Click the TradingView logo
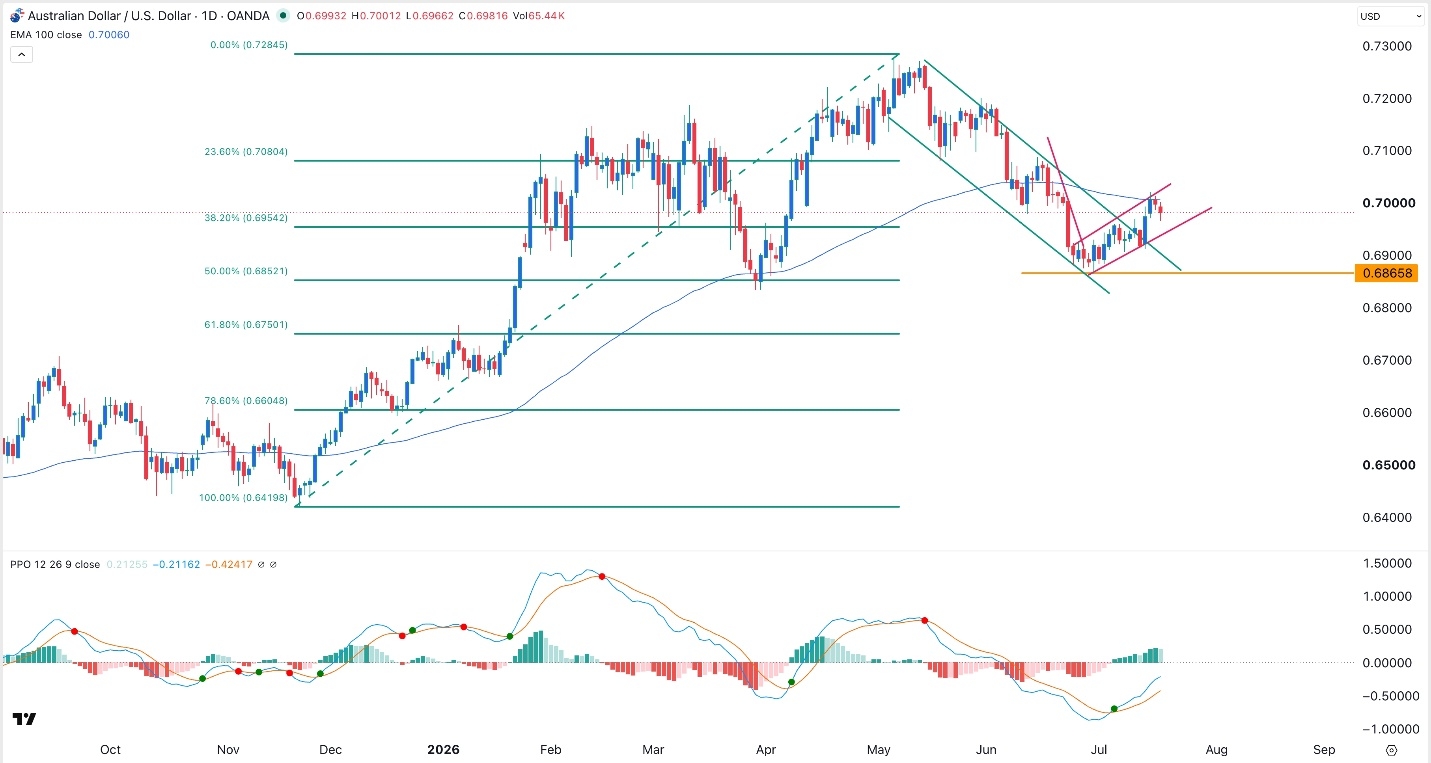1431x763 pixels. coord(25,719)
